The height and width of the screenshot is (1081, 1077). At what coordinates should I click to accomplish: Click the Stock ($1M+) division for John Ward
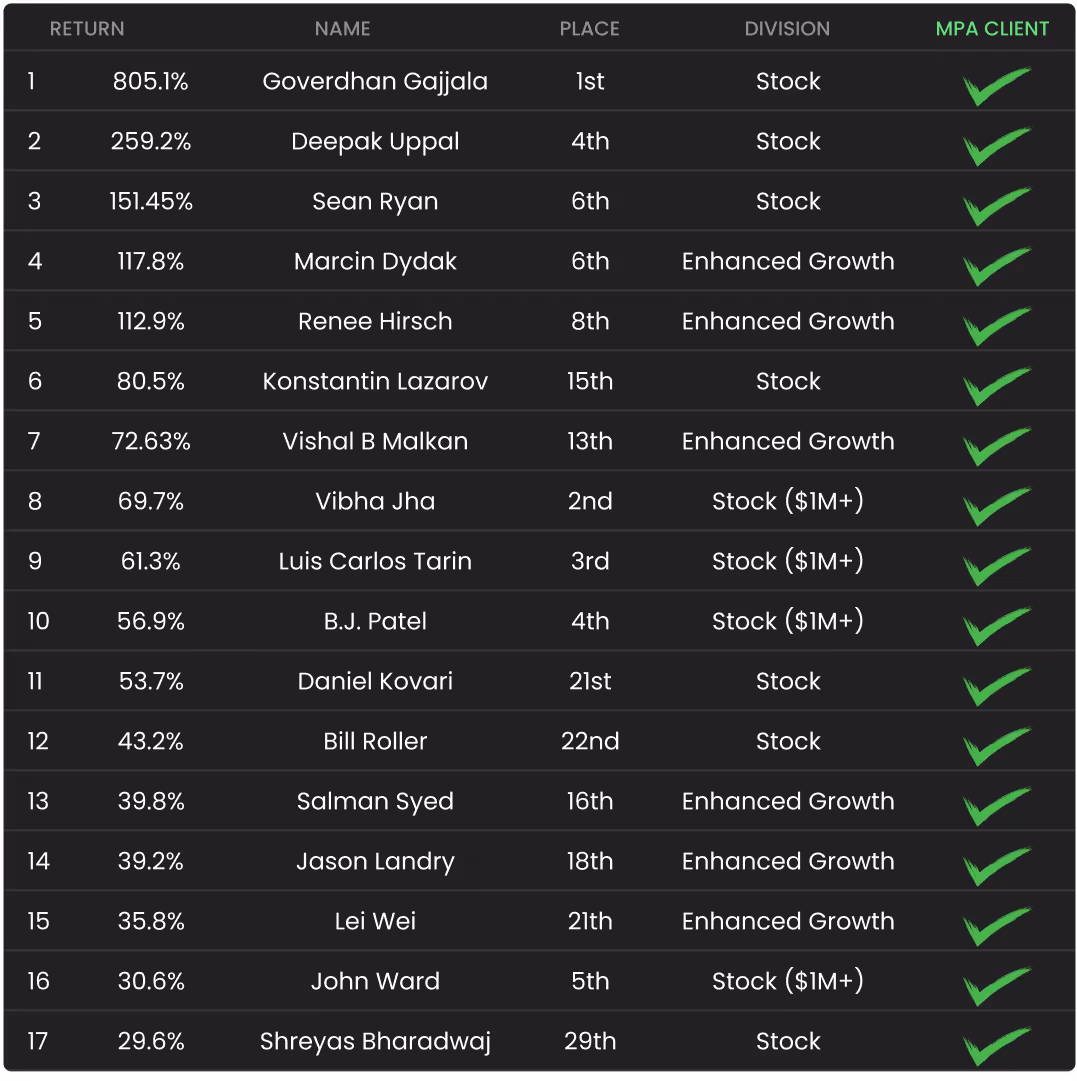tap(788, 981)
